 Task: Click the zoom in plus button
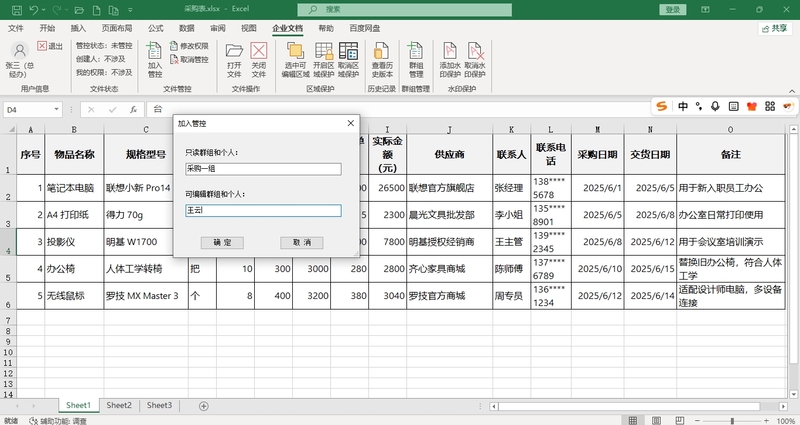(766, 421)
